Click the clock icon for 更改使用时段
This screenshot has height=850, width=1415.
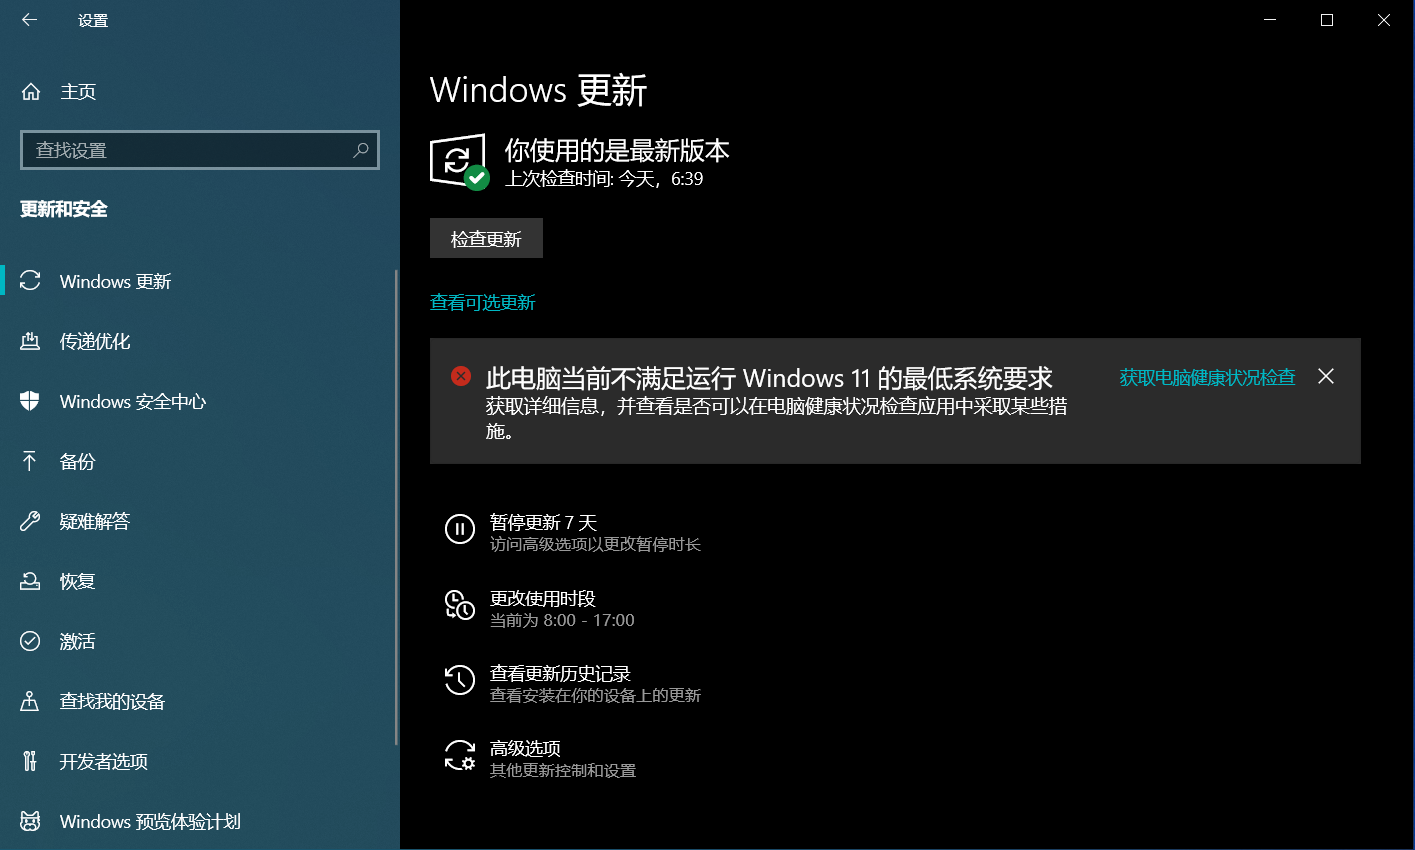[x=460, y=605]
